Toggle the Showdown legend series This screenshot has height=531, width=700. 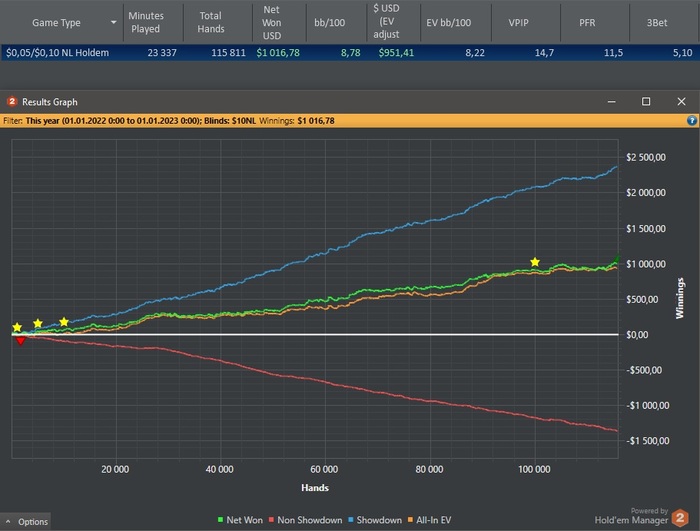click(x=375, y=520)
